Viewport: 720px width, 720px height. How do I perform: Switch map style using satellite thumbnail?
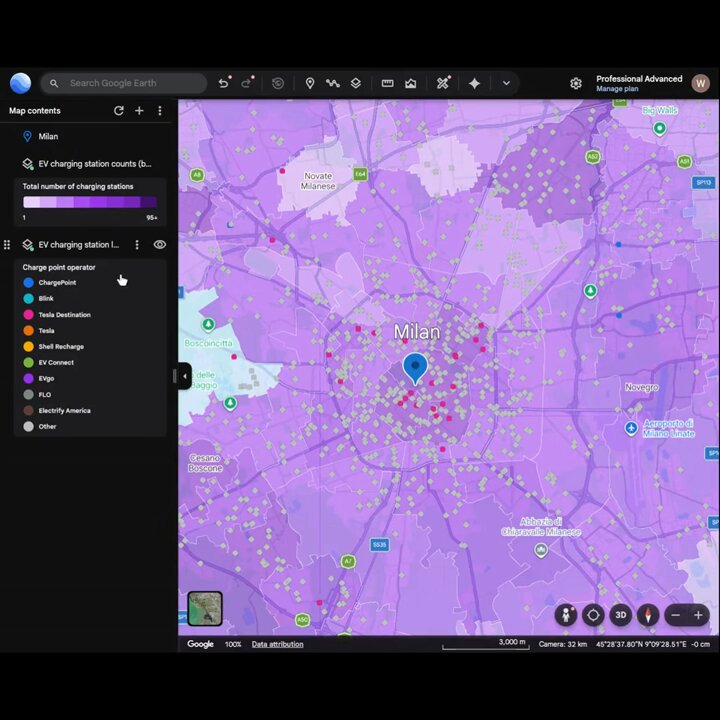pyautogui.click(x=205, y=609)
